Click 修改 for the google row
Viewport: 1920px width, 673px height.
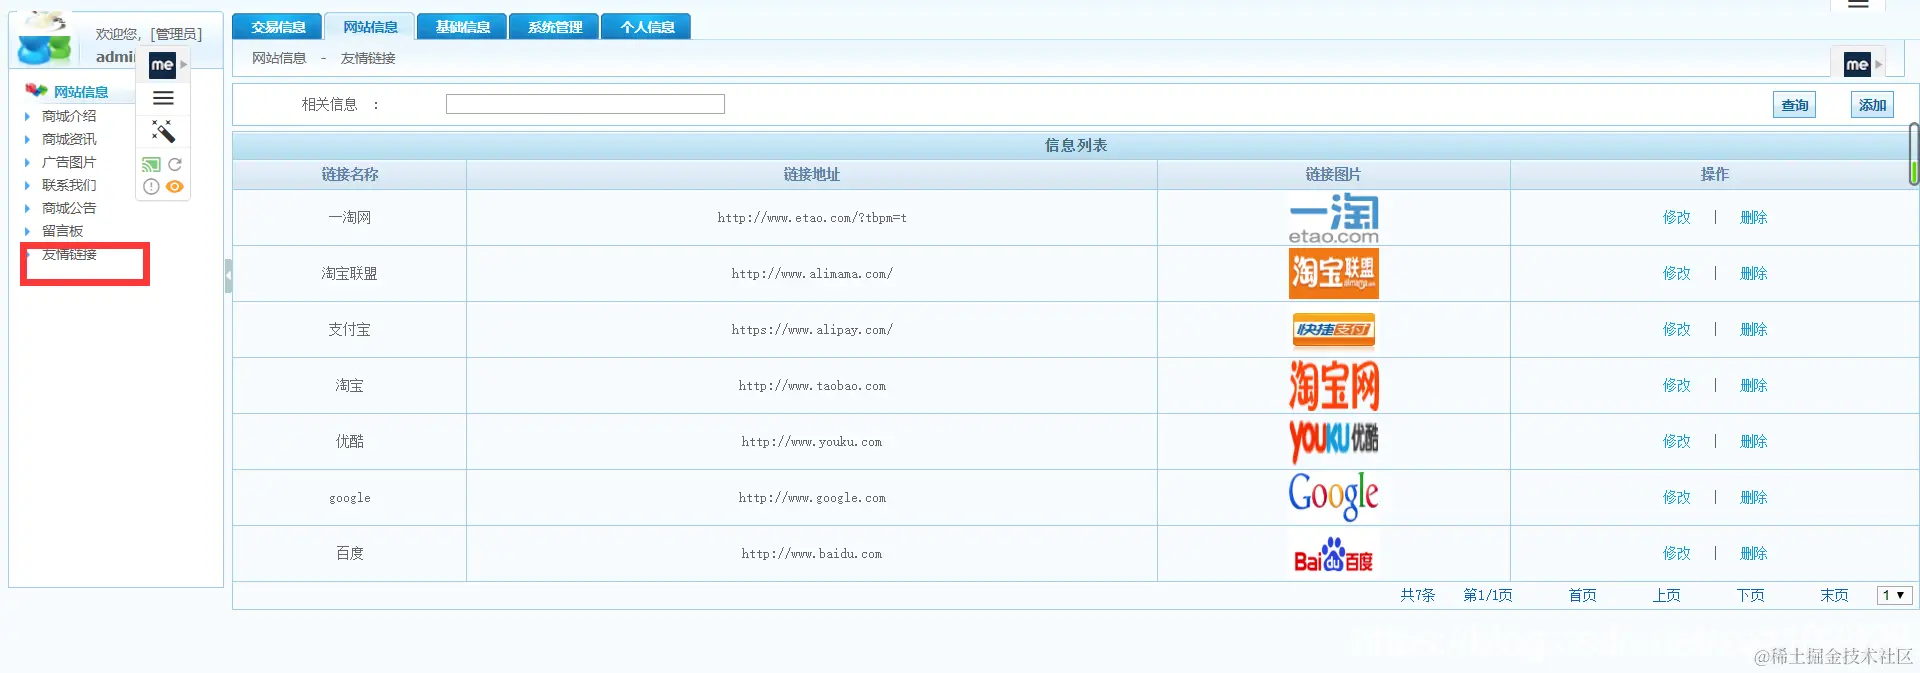1677,497
